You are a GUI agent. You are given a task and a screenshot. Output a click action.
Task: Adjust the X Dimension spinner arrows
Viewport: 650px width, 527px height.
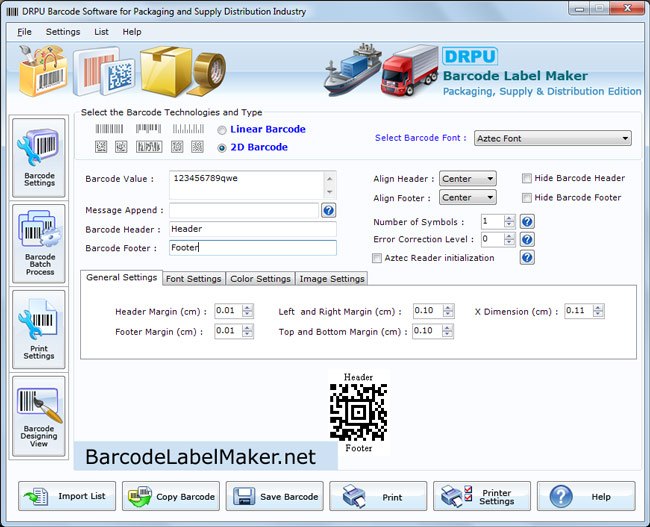coord(598,311)
